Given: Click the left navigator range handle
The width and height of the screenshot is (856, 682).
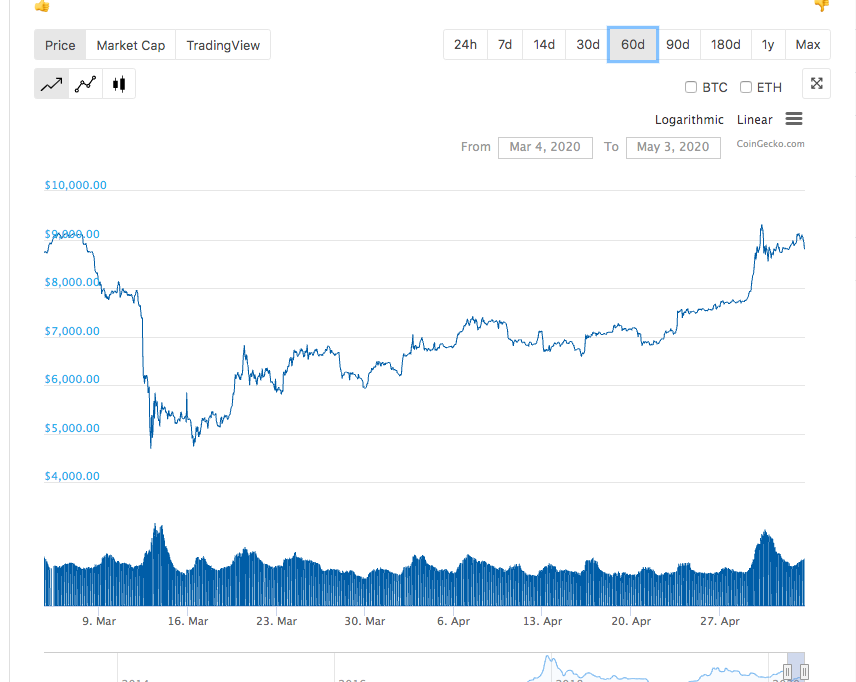Looking at the screenshot, I should 787,671.
